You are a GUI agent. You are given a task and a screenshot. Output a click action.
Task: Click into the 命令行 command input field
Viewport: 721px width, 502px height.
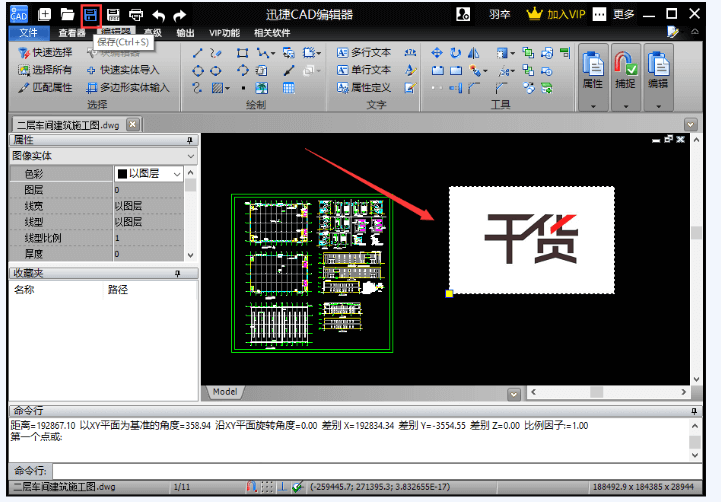pyautogui.click(x=378, y=471)
